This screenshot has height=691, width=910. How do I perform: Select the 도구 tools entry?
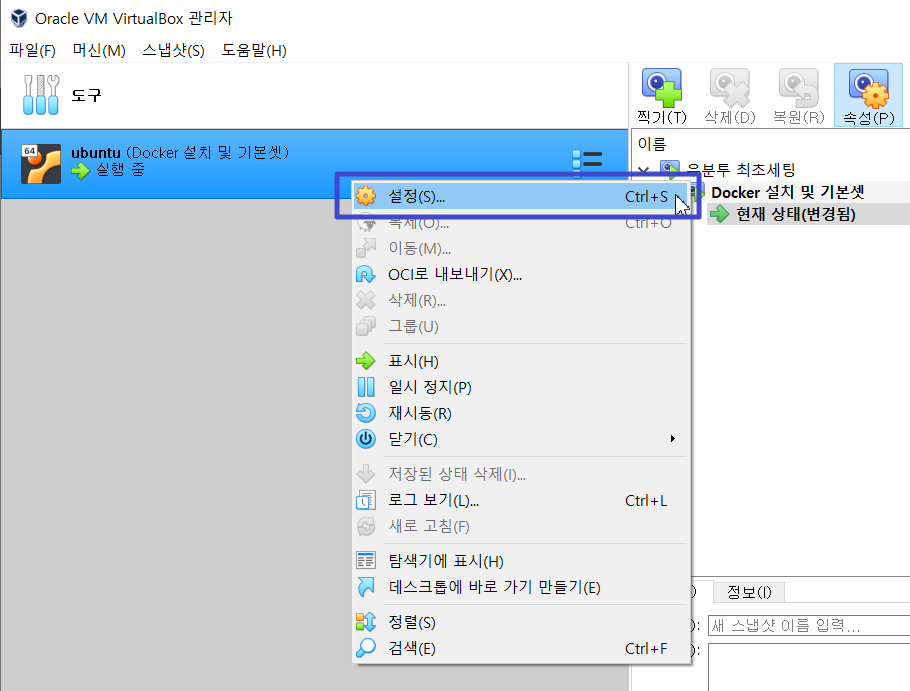click(x=314, y=96)
